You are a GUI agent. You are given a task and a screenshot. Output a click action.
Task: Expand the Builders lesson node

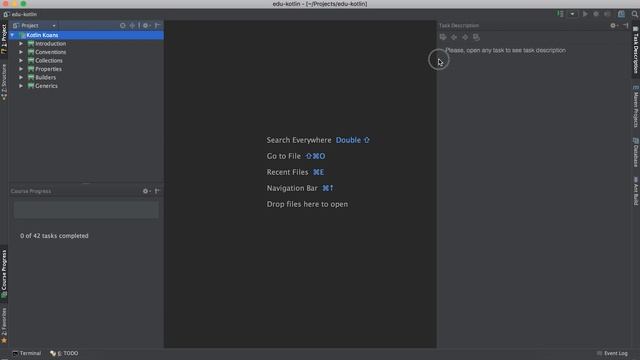pyautogui.click(x=21, y=77)
